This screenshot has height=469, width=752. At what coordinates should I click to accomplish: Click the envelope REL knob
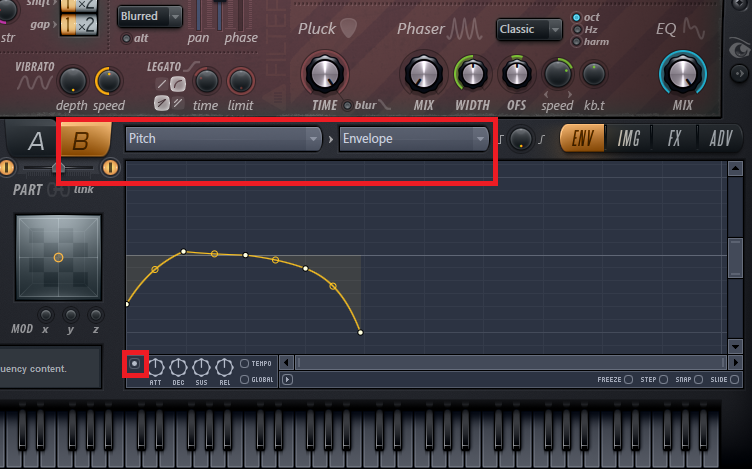224,367
